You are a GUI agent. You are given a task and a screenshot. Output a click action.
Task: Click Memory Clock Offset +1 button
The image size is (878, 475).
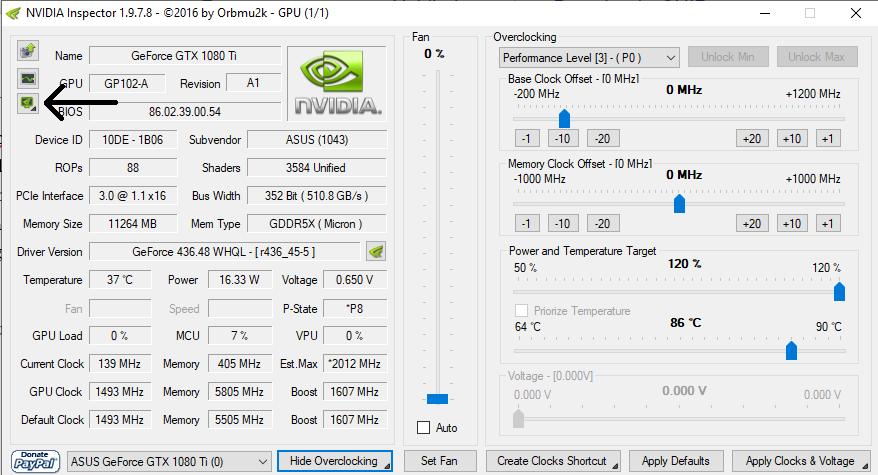828,223
